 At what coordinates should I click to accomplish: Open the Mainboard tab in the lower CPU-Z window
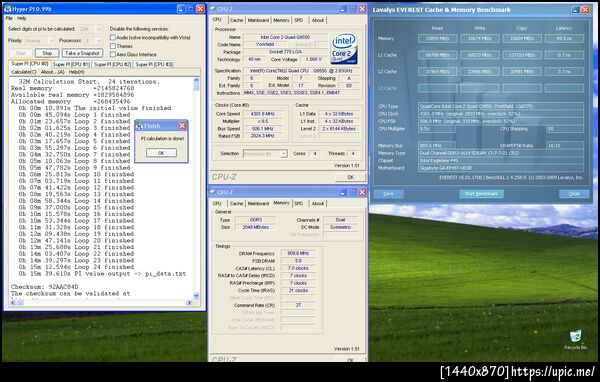(258, 204)
